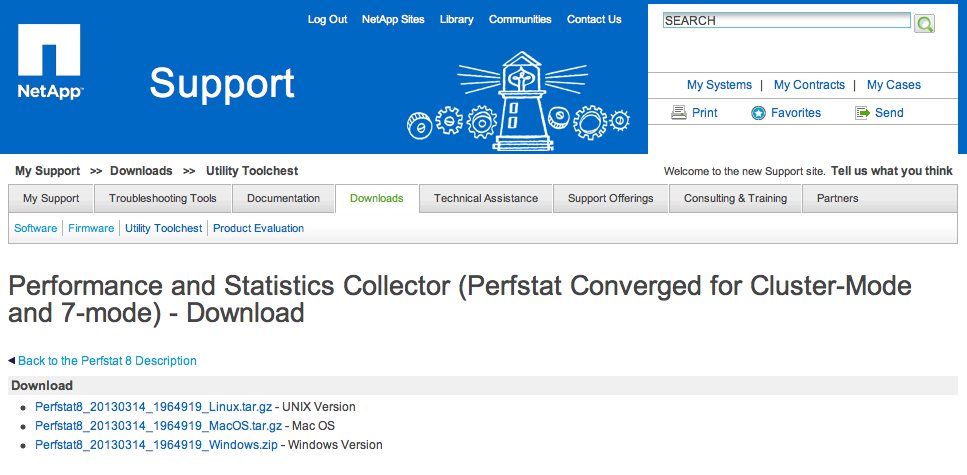Click the Print printer icon
The image size is (967, 475).
click(679, 113)
